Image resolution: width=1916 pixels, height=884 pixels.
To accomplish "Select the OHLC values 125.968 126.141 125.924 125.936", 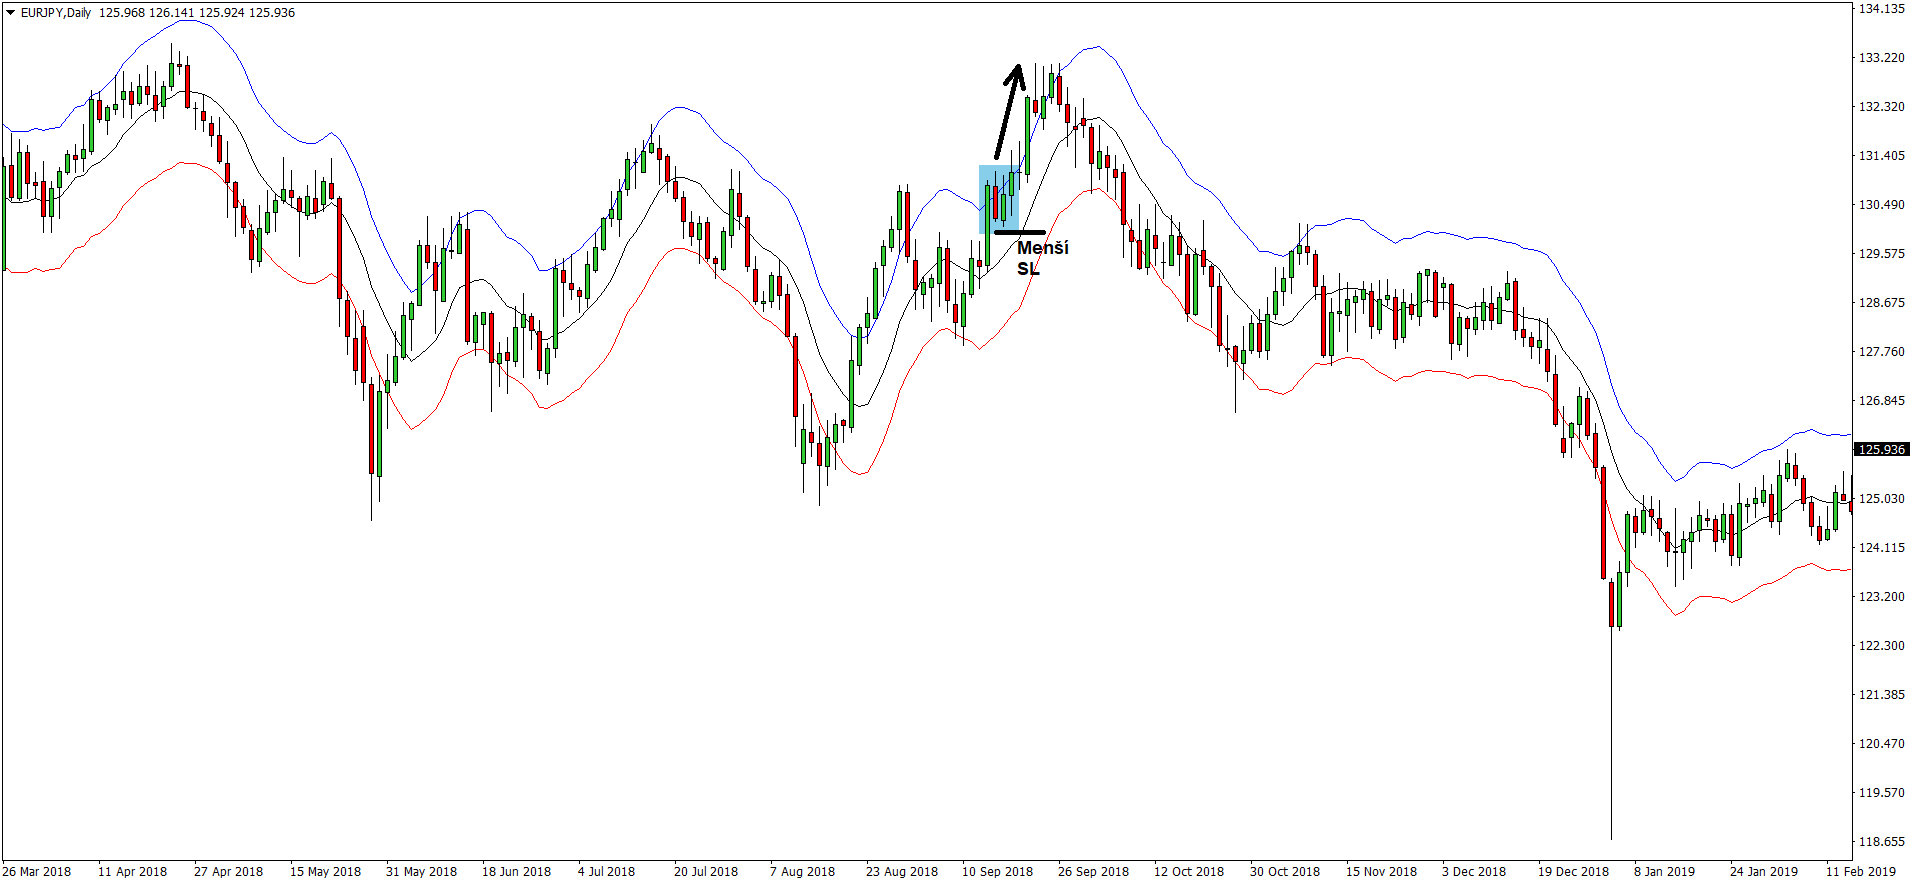I will click(x=197, y=13).
